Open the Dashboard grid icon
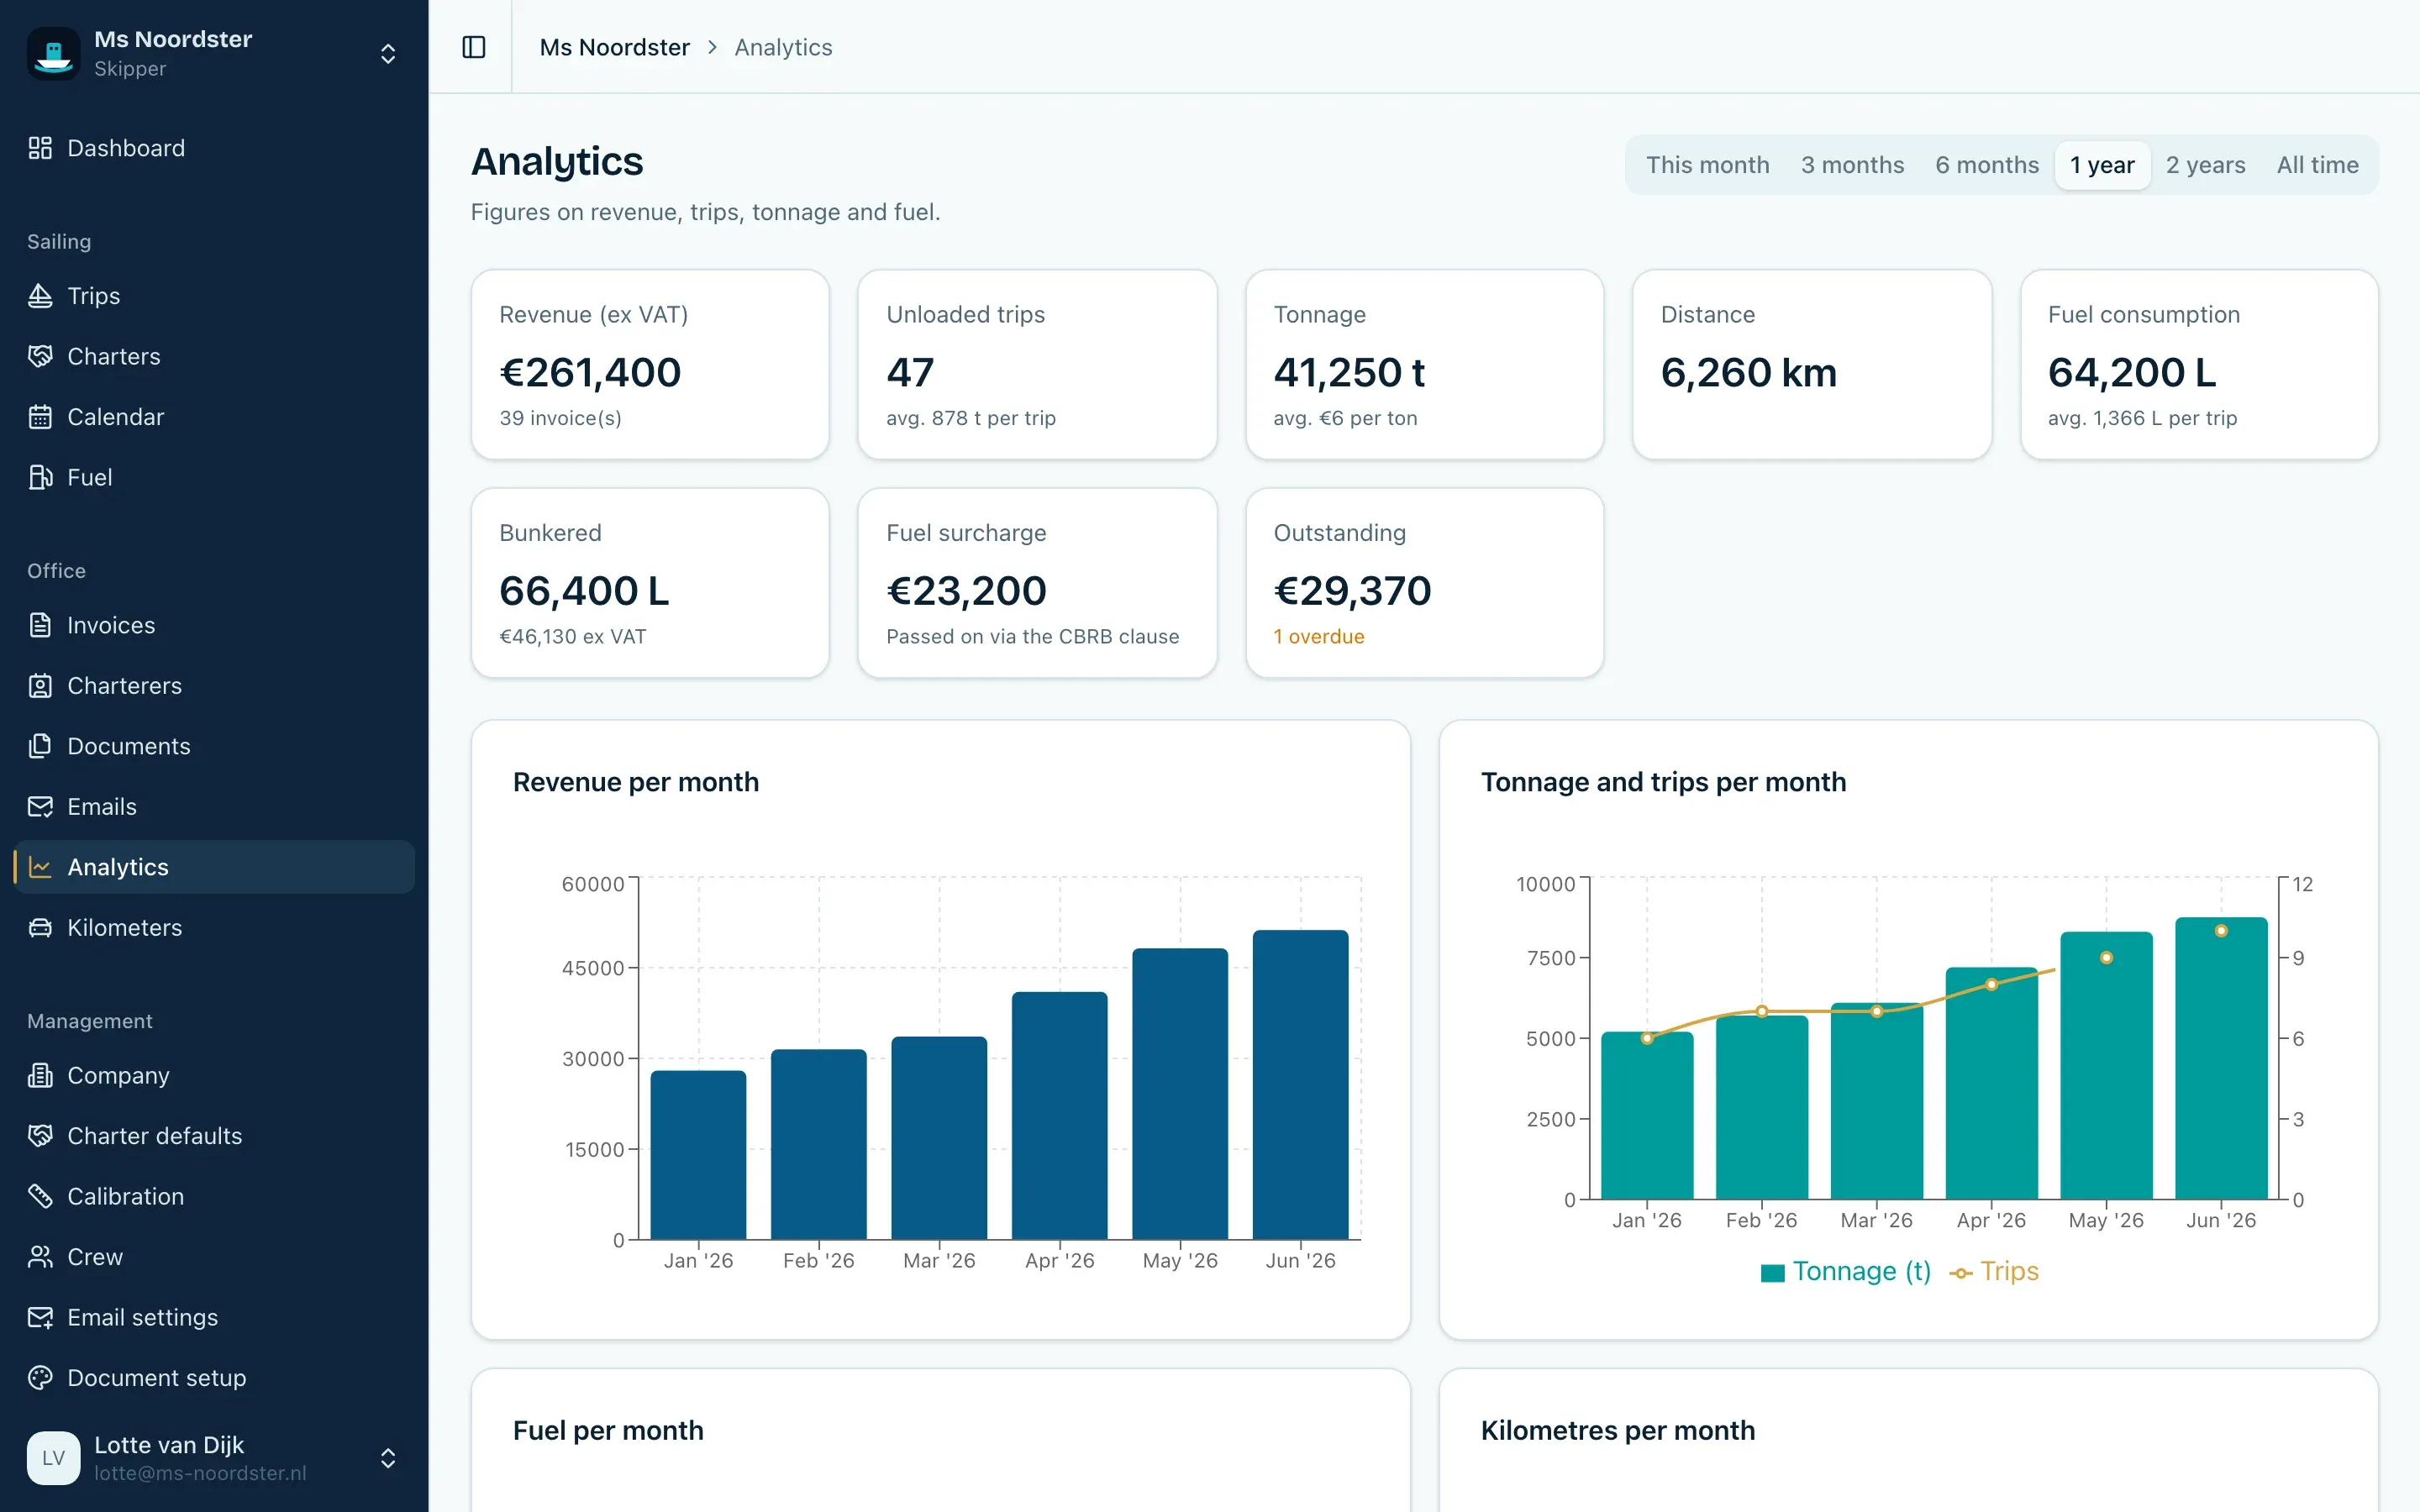The height and width of the screenshot is (1512, 2420). [40, 148]
